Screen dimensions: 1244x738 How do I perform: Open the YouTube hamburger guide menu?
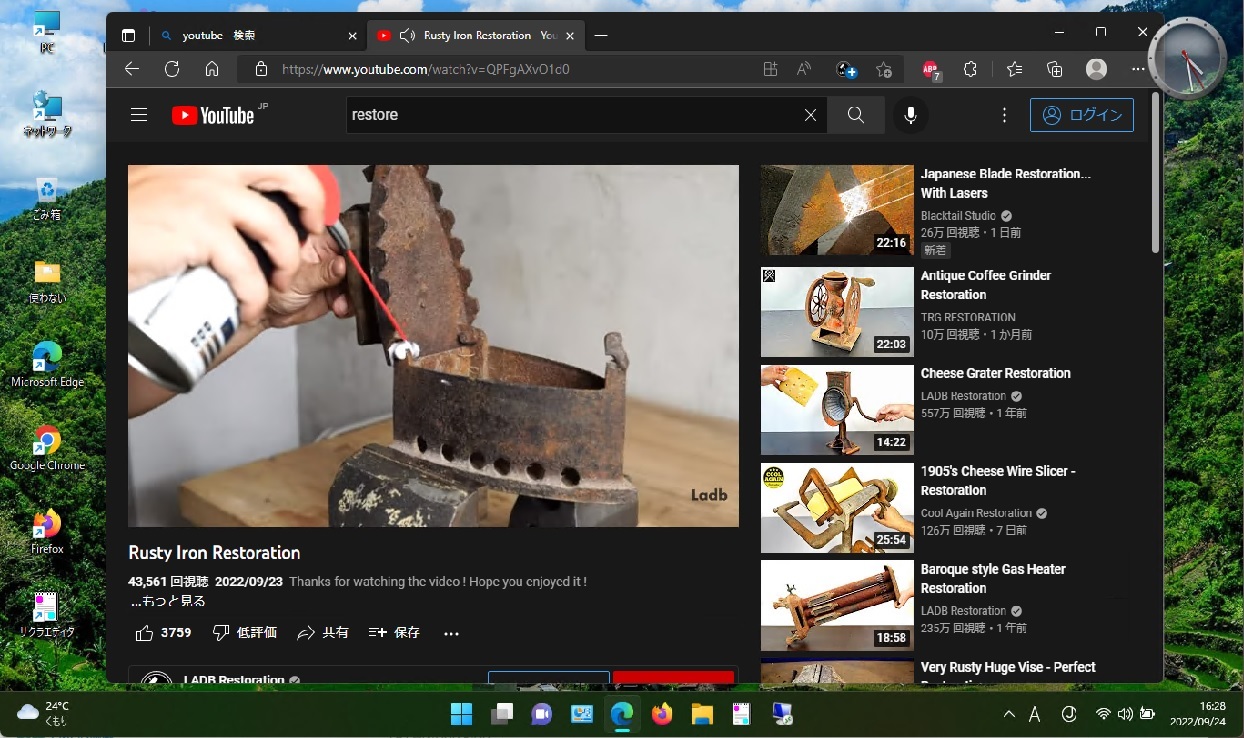(x=139, y=115)
